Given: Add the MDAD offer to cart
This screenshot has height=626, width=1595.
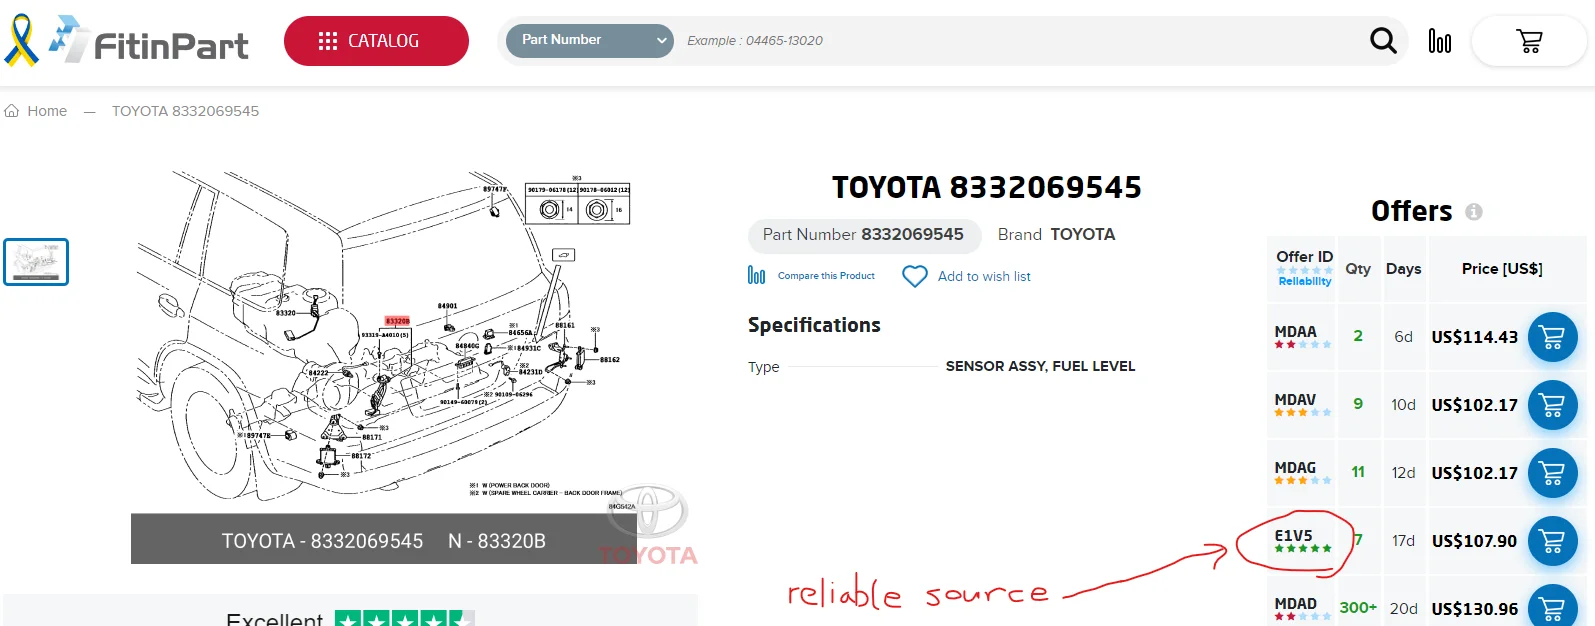Looking at the screenshot, I should pos(1552,606).
